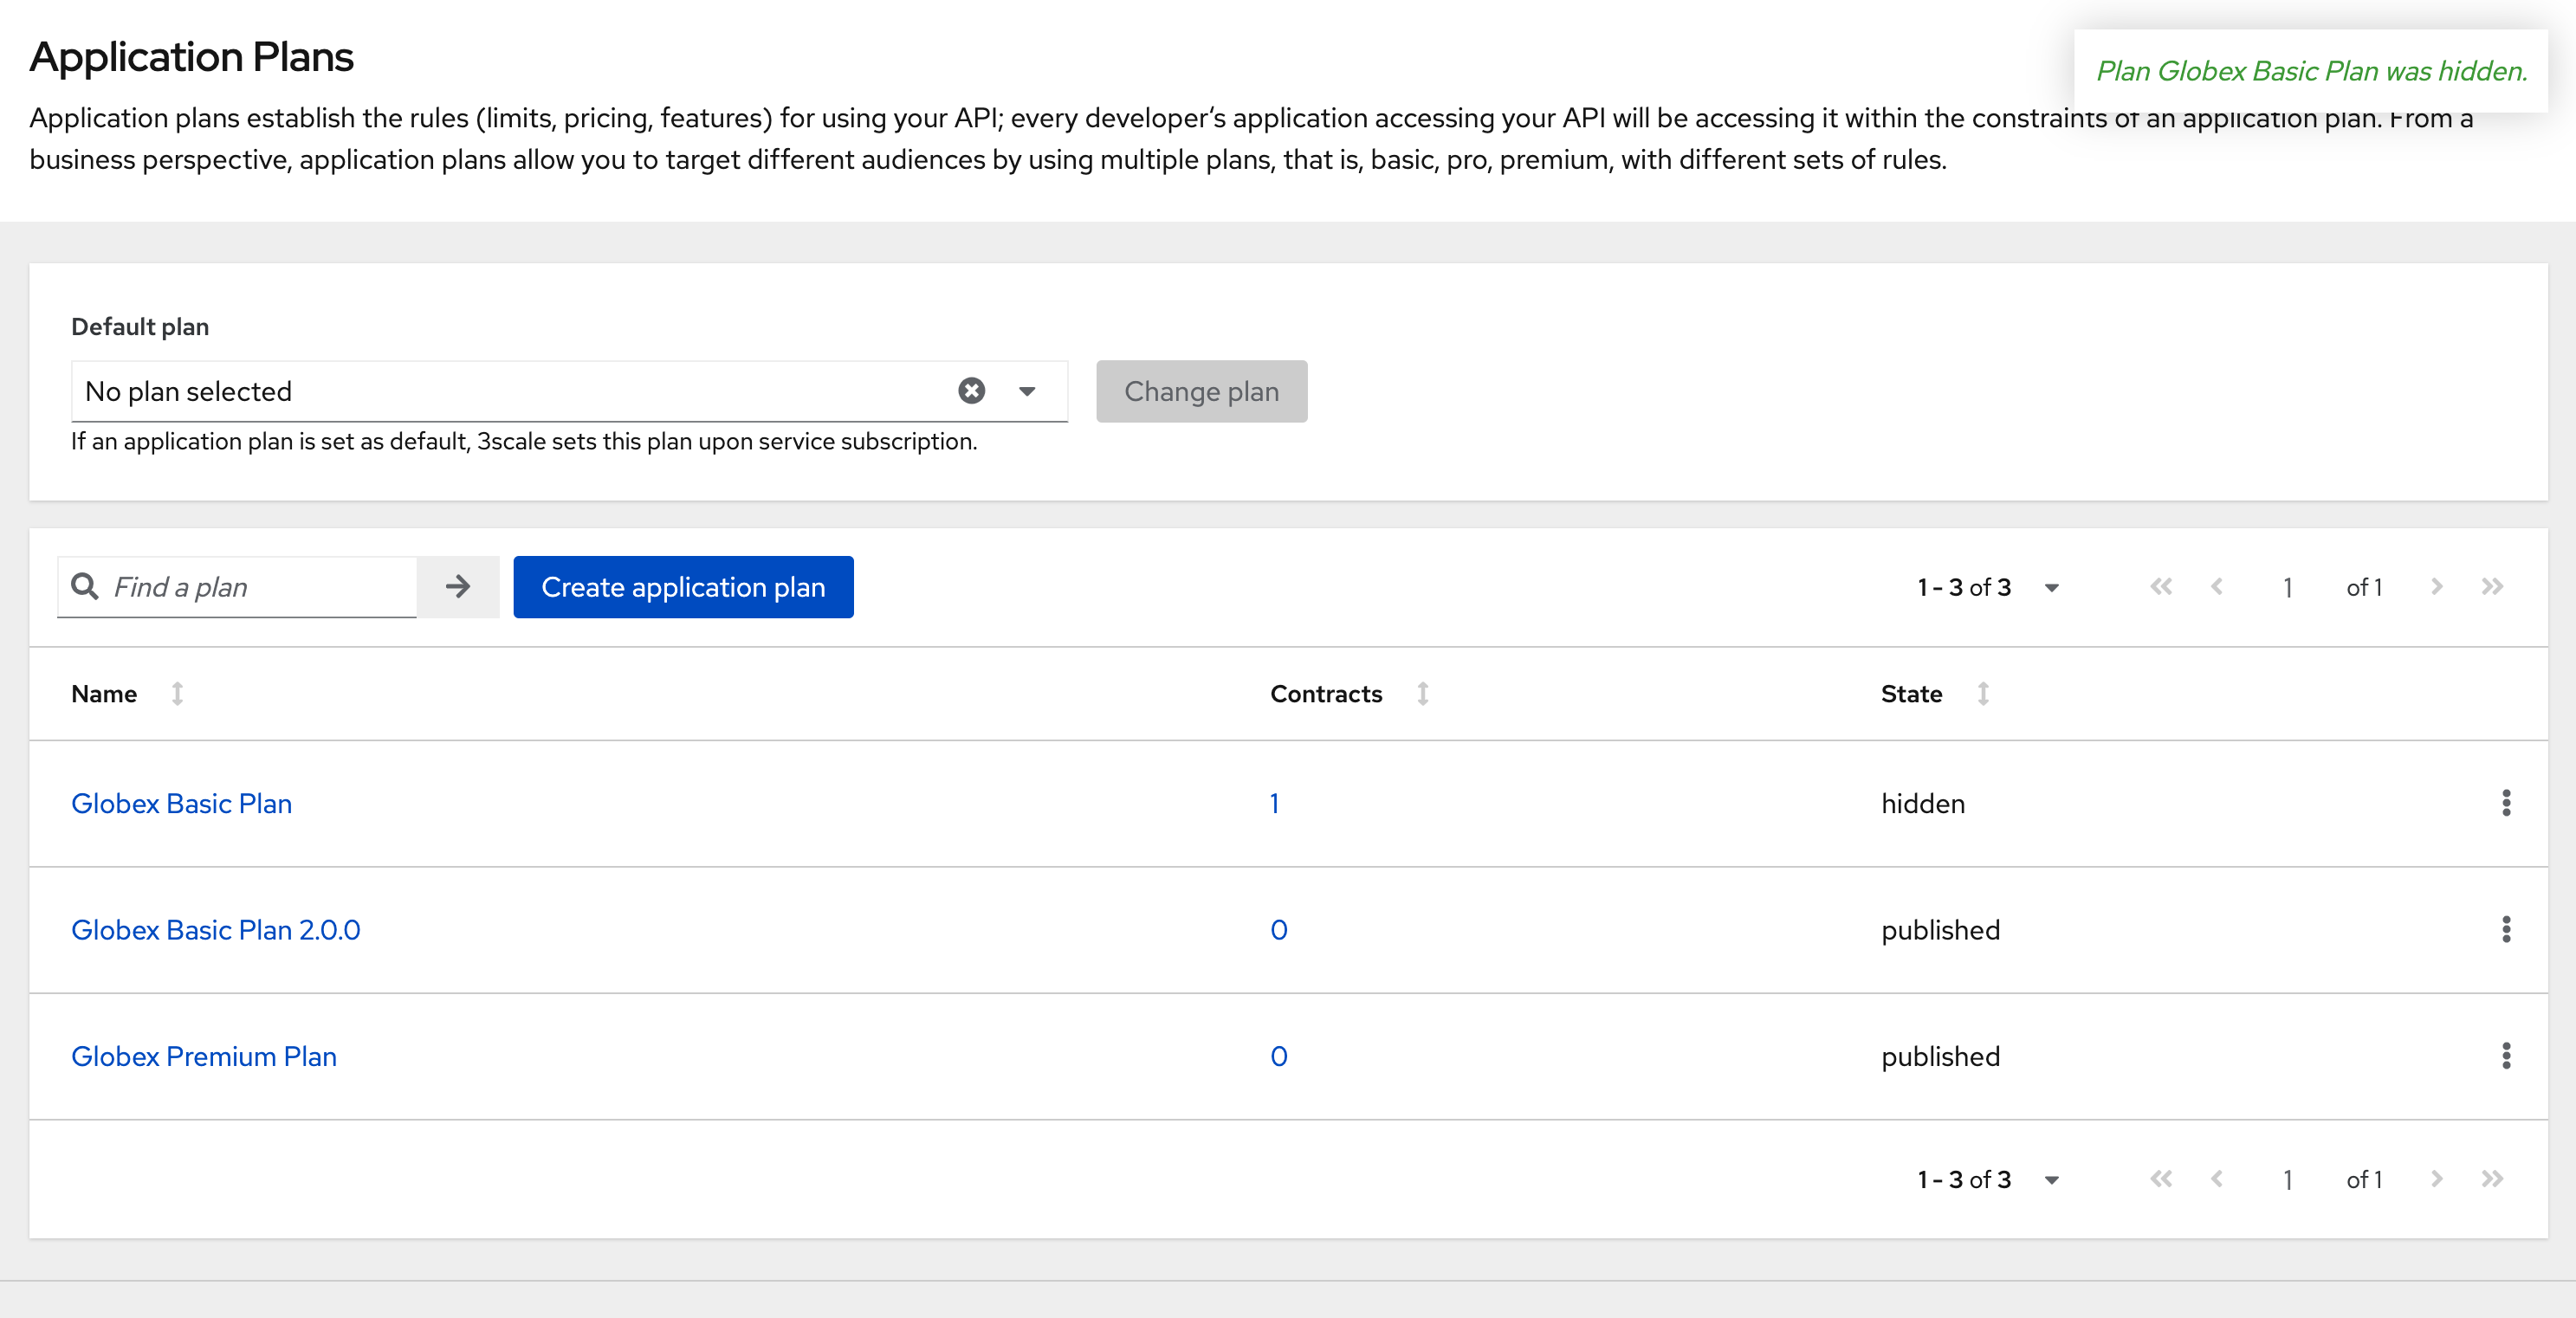Click Create application plan button
Viewport: 2576px width, 1318px height.
tap(683, 587)
